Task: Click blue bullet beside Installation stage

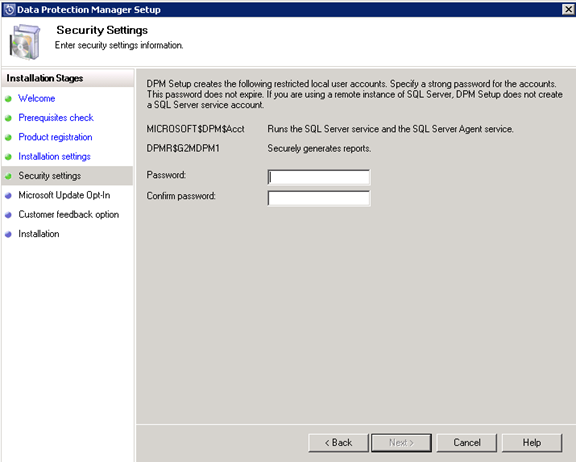Action: click(8, 234)
